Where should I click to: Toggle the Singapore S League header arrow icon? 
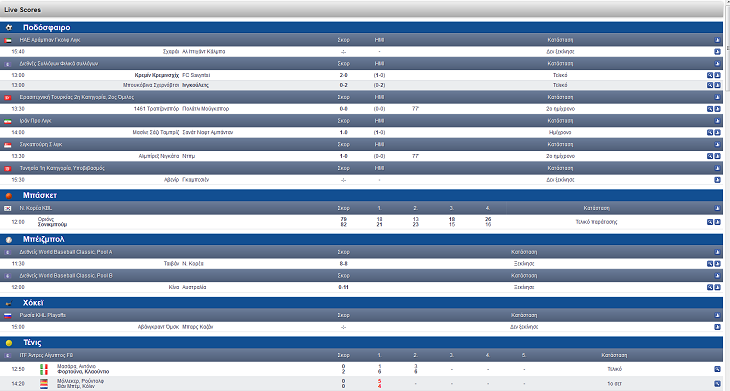click(717, 145)
